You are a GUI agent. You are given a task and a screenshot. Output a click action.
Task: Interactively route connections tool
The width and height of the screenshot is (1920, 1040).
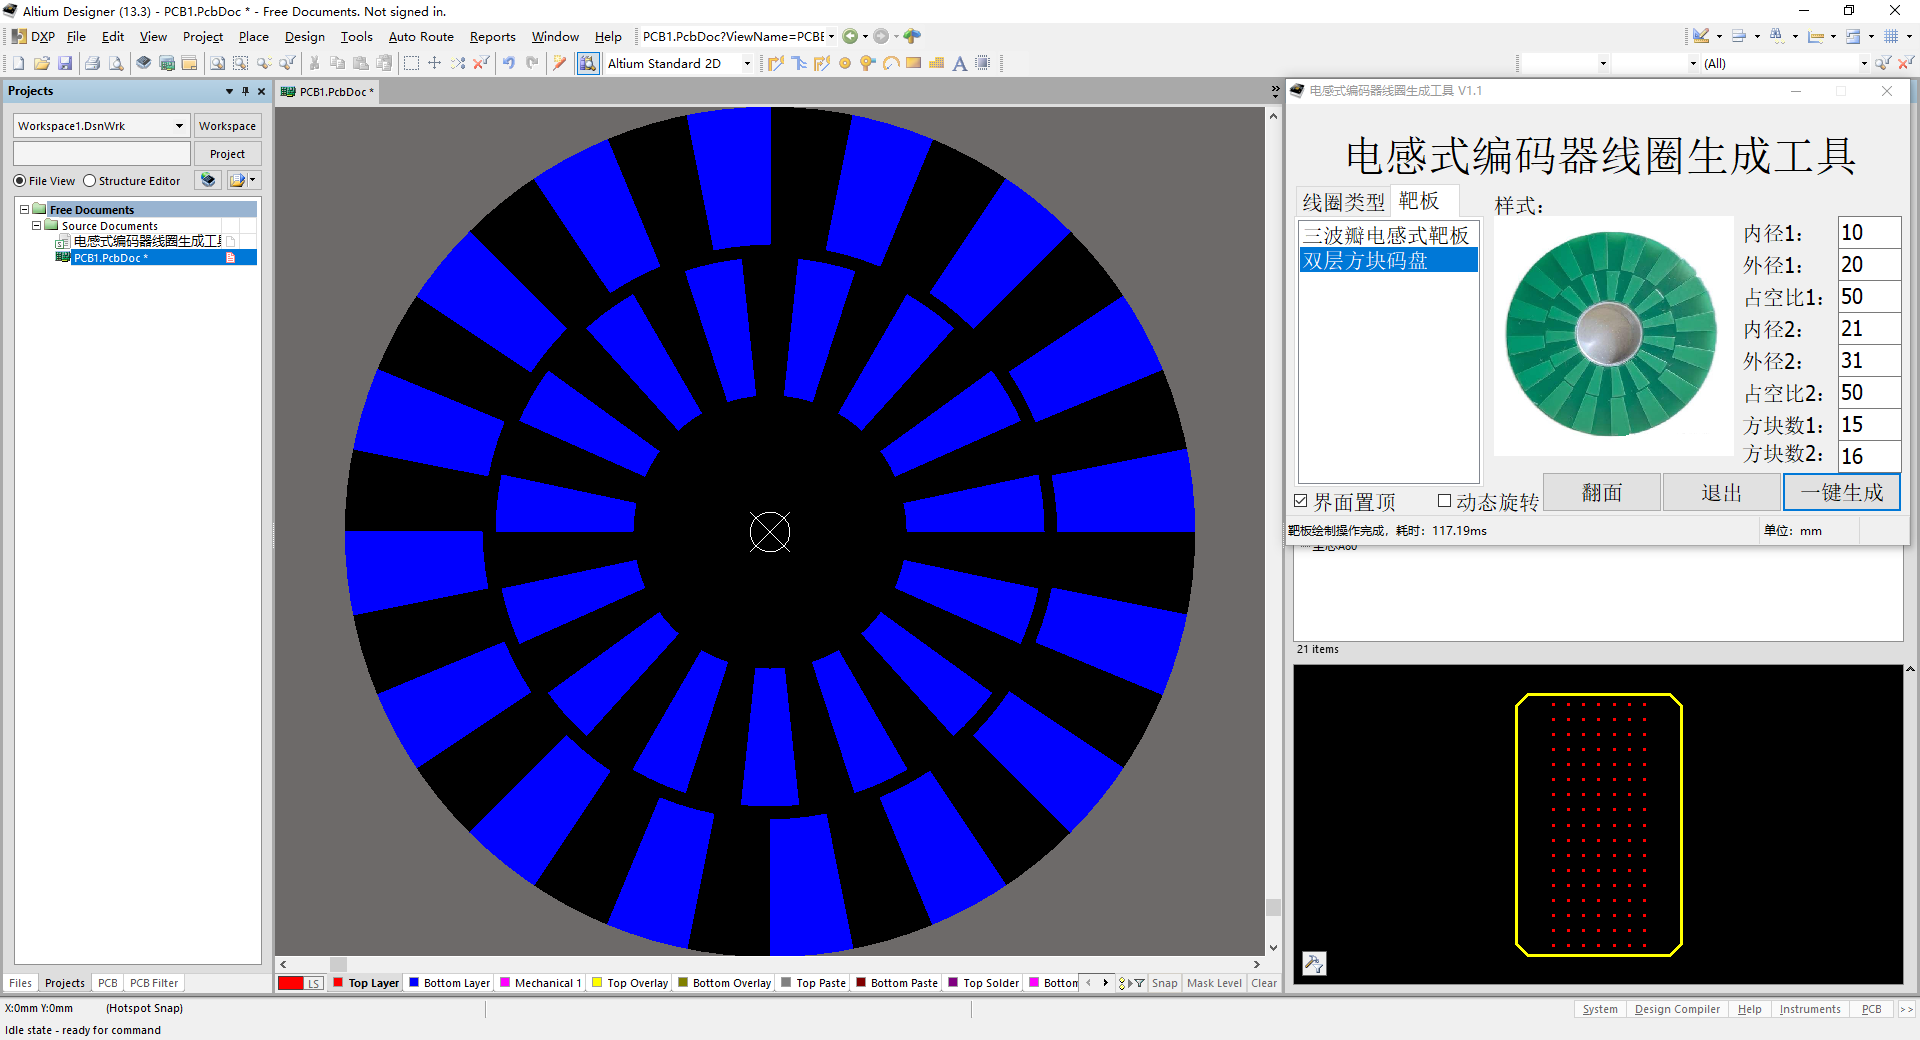click(x=776, y=63)
